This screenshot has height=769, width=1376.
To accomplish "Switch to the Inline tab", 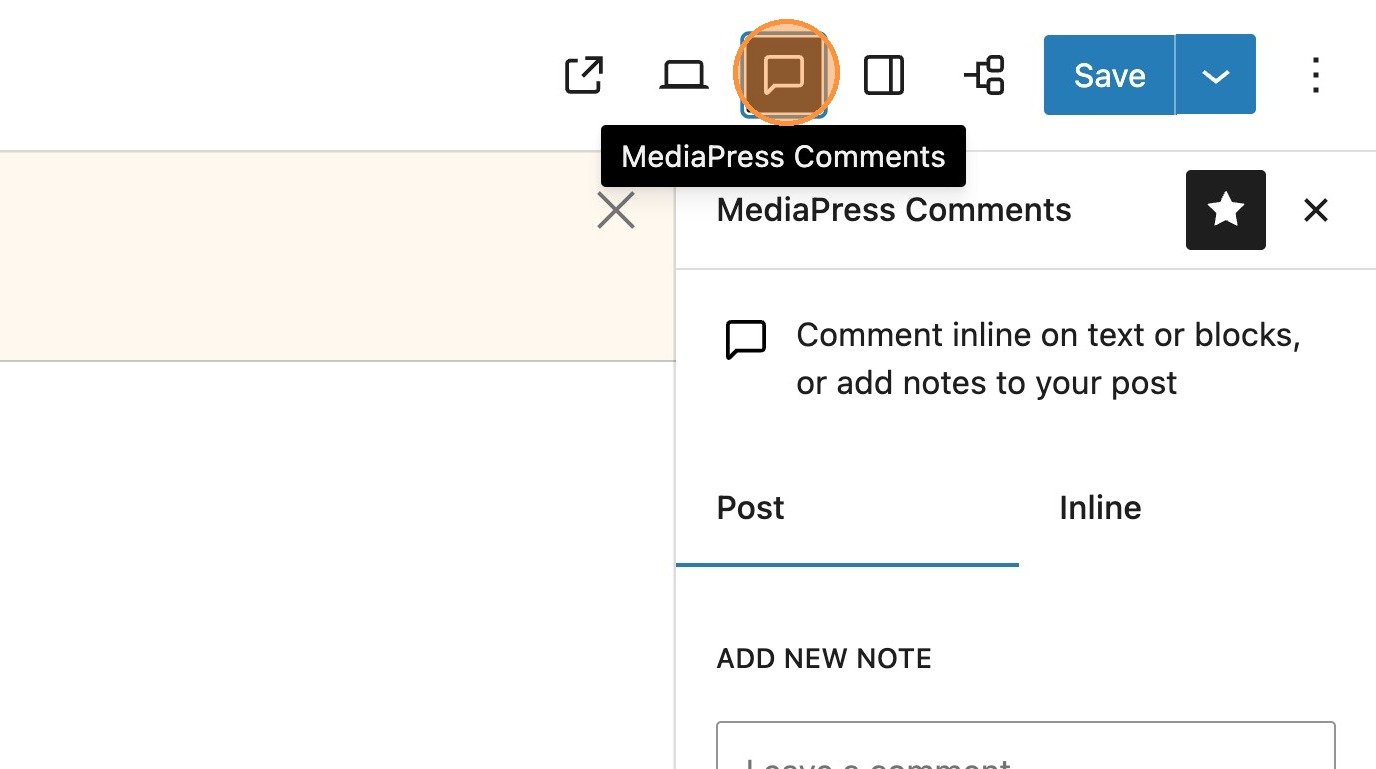I will point(1100,509).
